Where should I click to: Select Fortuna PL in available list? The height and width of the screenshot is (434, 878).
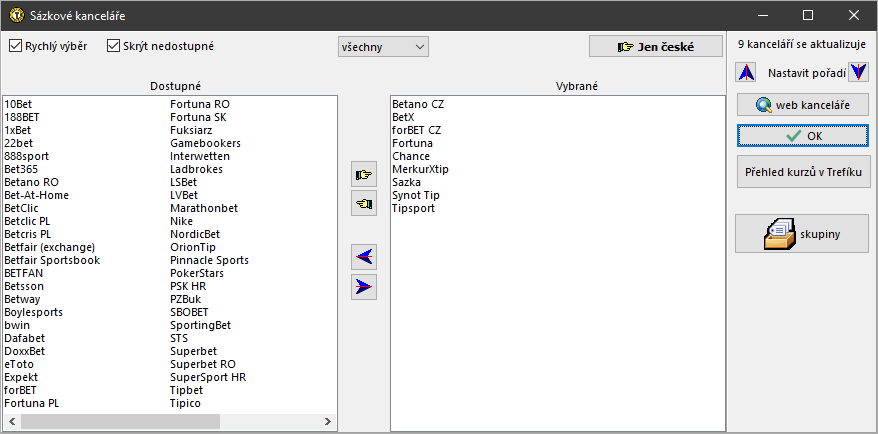[32, 403]
